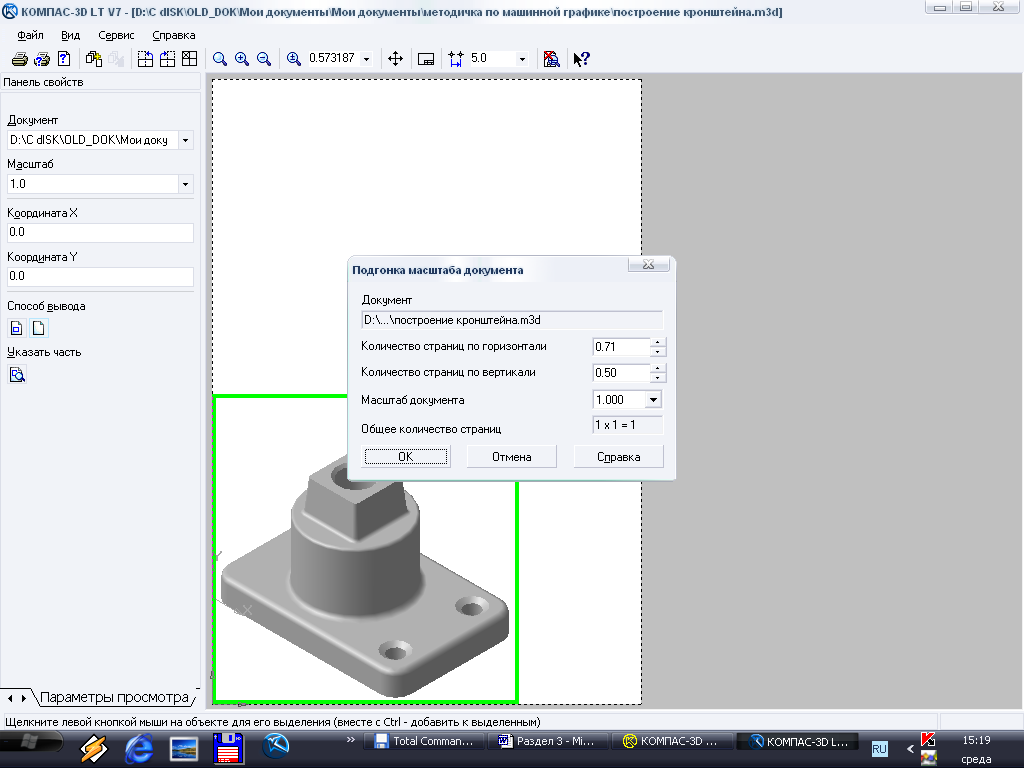Click the close preview icon with red cross
This screenshot has width=1024, height=768.
[x=551, y=59]
